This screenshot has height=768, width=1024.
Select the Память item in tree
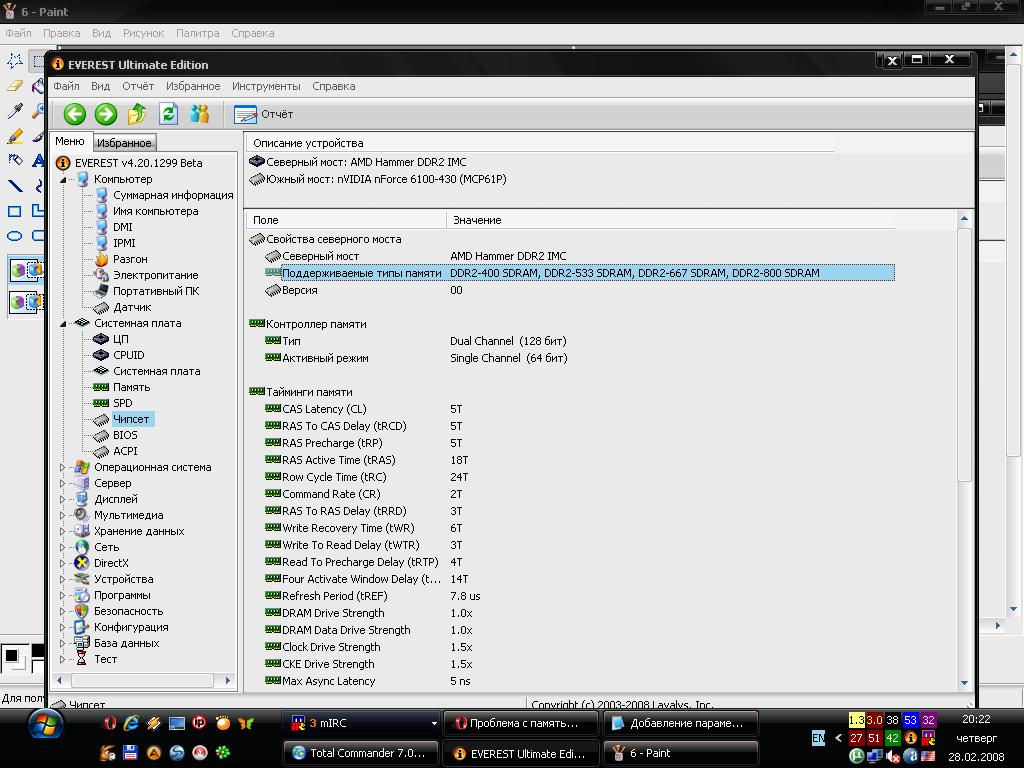click(x=131, y=387)
